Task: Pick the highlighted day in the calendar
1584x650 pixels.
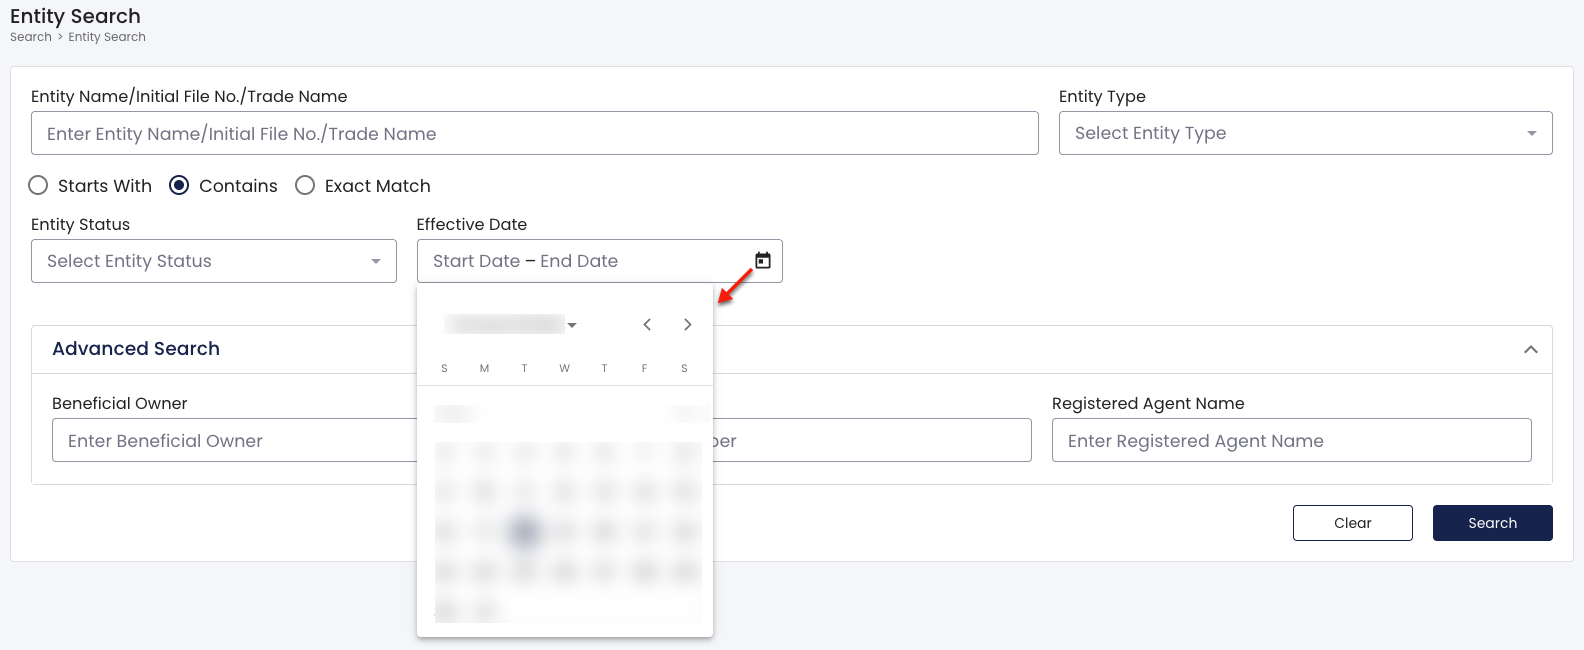Action: 524,531
